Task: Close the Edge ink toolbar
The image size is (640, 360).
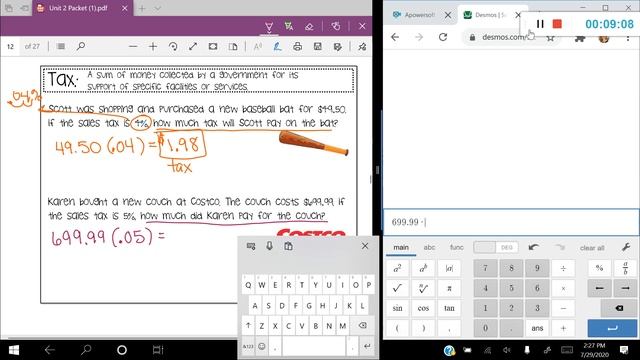Action: pos(362,26)
